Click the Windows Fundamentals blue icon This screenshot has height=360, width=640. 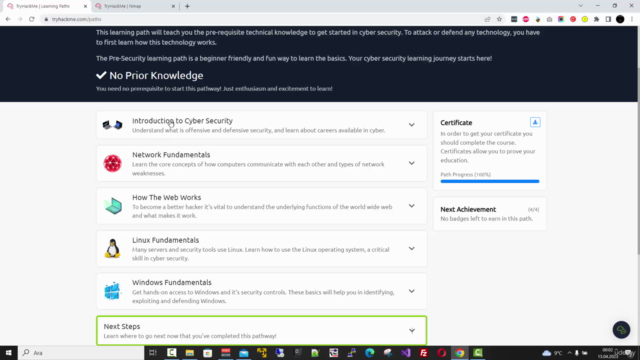[112, 291]
